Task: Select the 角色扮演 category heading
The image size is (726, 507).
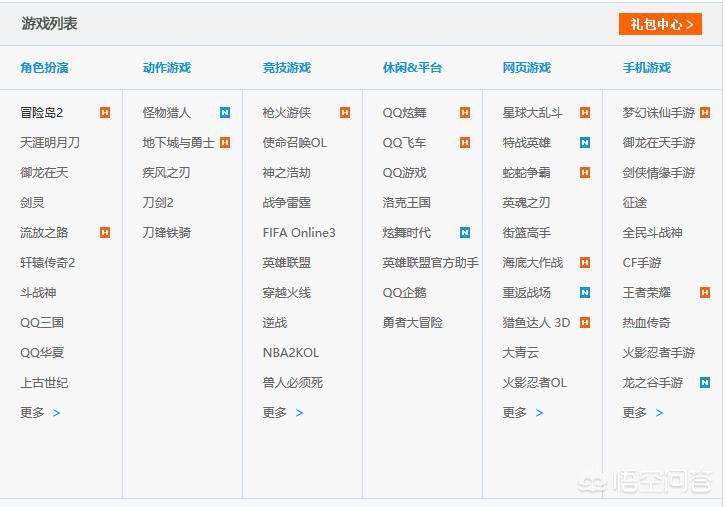Action: [44, 68]
